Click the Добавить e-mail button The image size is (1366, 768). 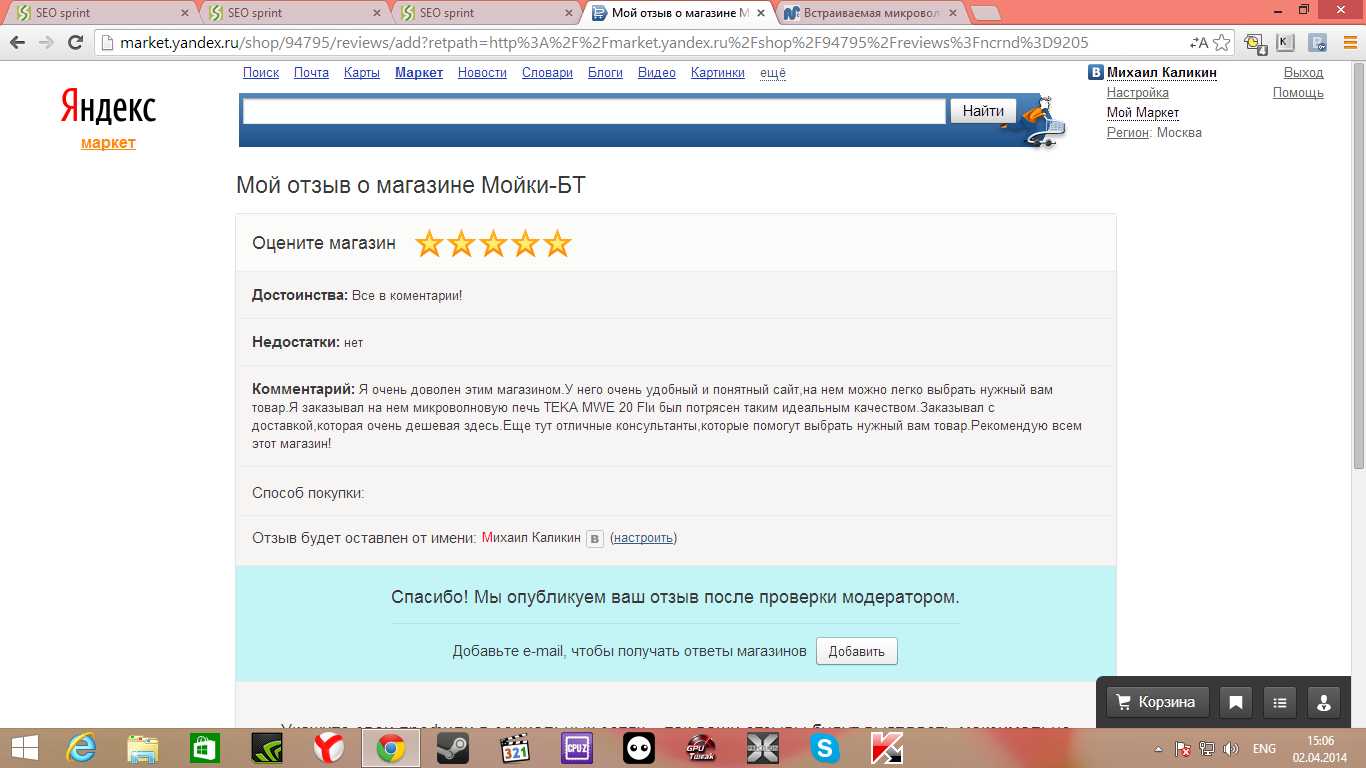click(x=857, y=651)
